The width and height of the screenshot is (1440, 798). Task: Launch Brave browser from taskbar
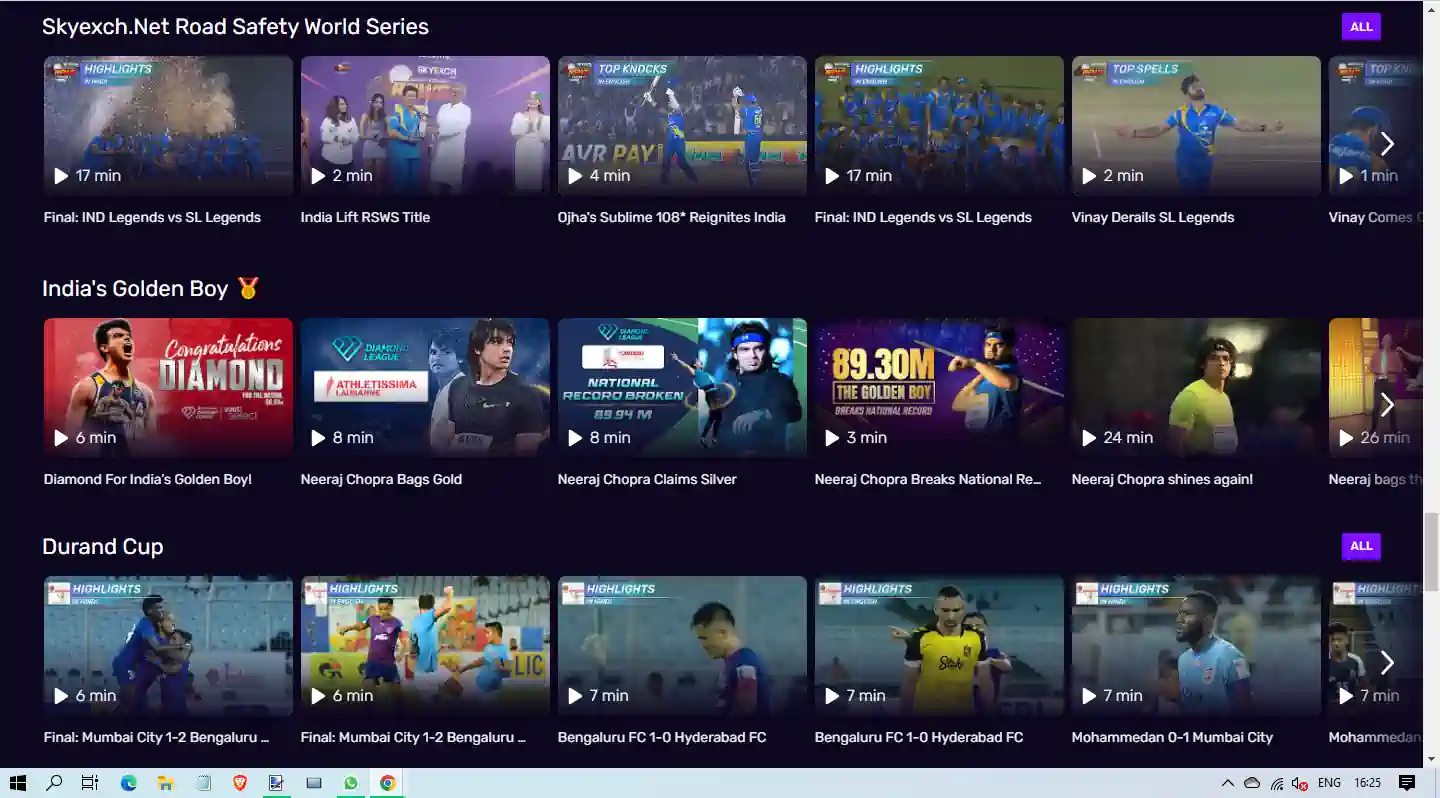(x=239, y=783)
